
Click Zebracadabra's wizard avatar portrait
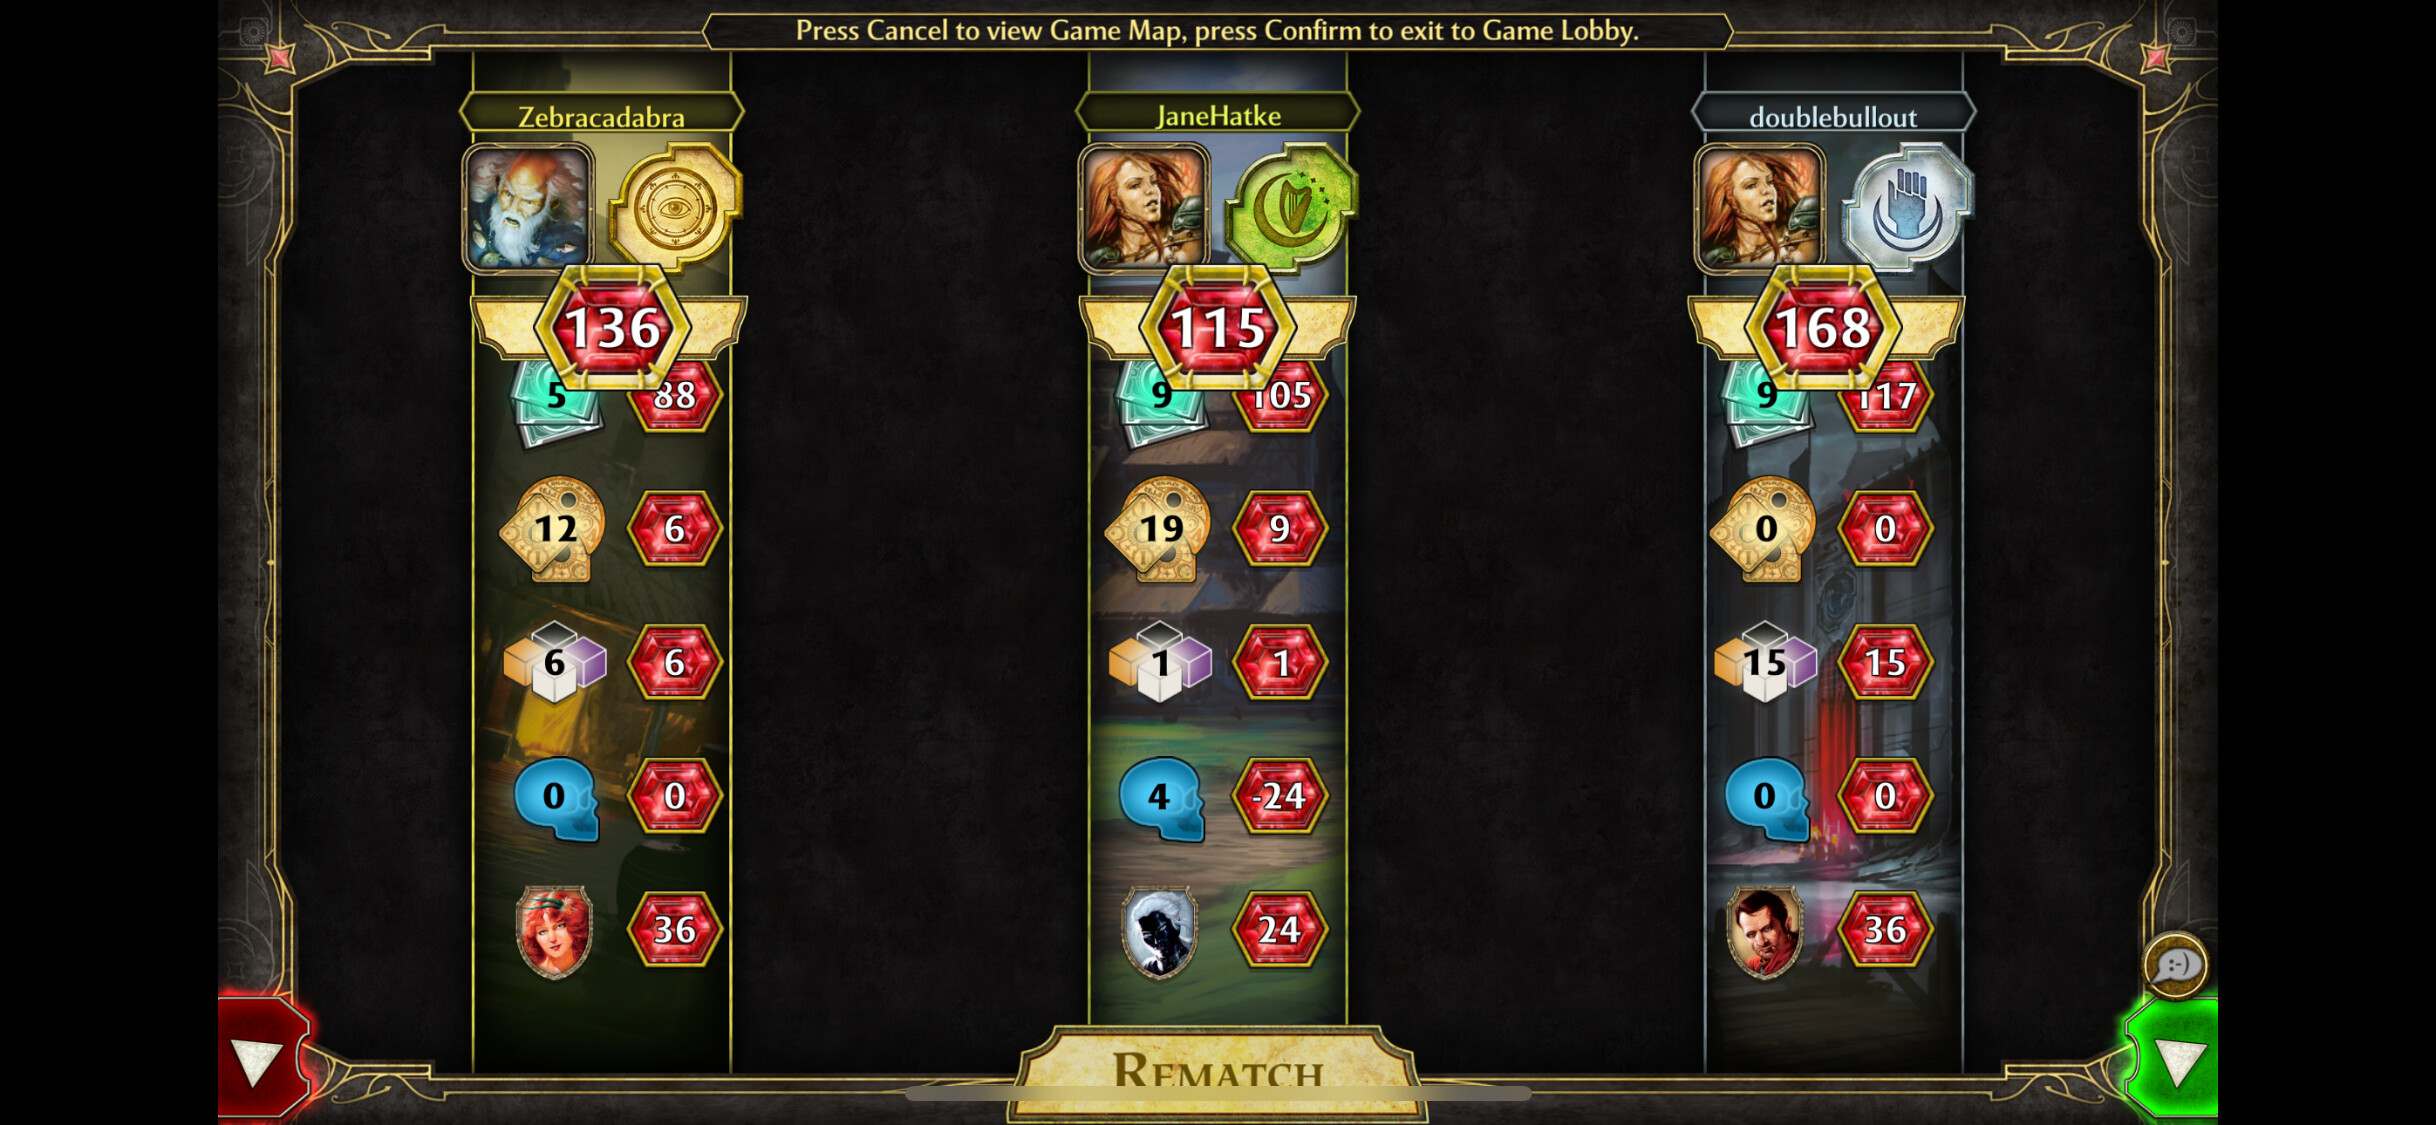pyautogui.click(x=528, y=208)
